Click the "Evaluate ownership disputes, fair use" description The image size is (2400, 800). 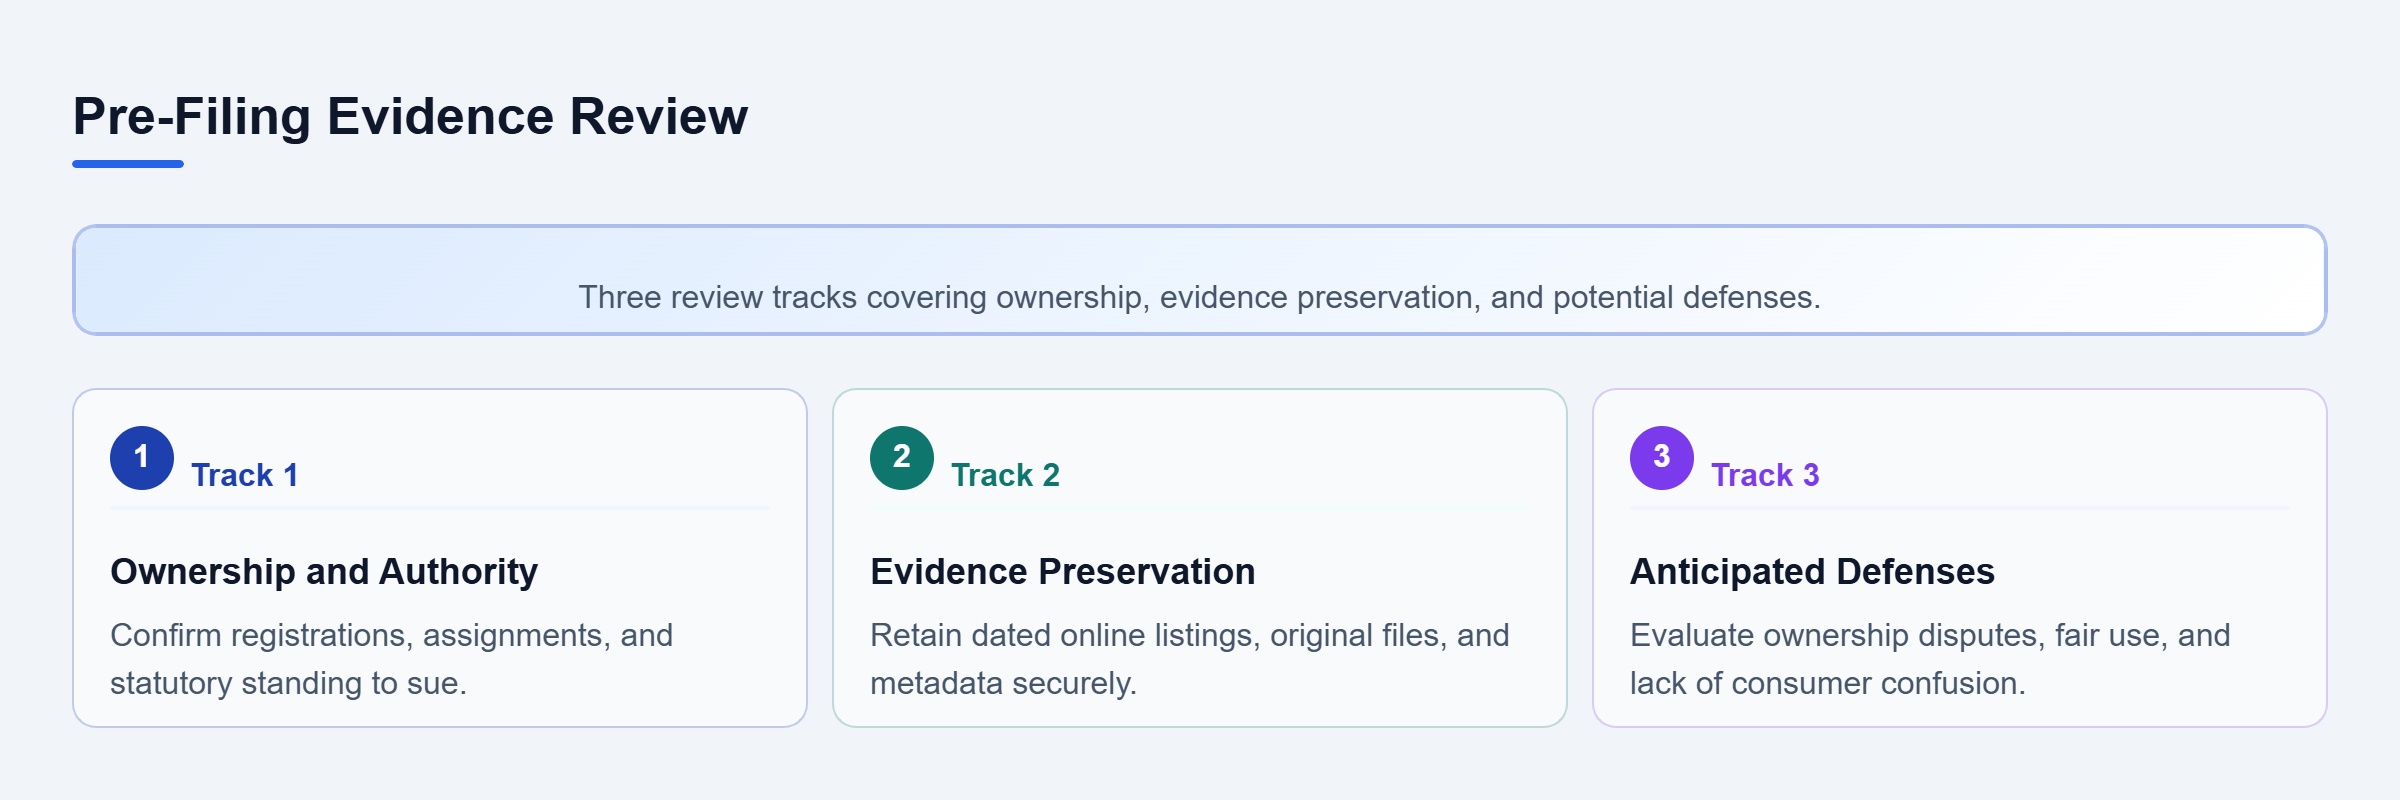click(x=1930, y=659)
